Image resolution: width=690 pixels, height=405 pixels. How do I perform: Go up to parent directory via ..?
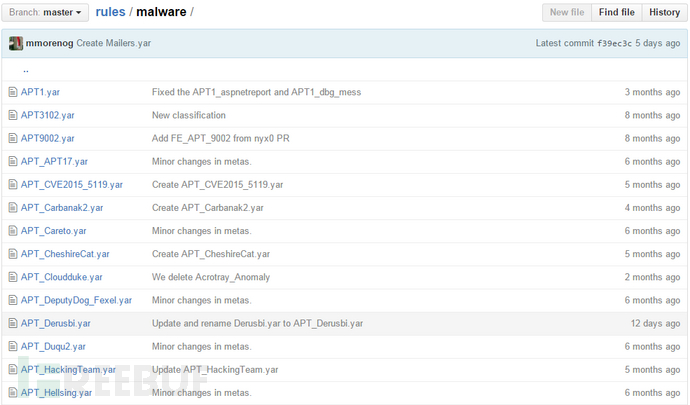(x=26, y=70)
